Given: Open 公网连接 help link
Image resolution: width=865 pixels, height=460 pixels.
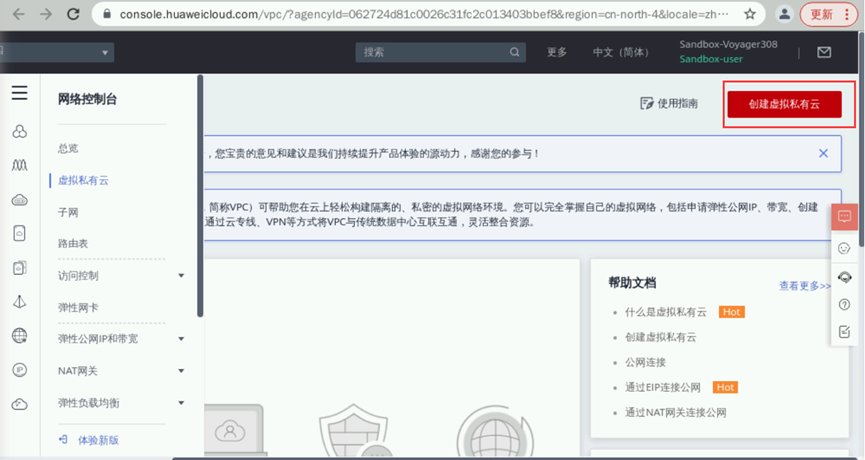Looking at the screenshot, I should pos(645,362).
